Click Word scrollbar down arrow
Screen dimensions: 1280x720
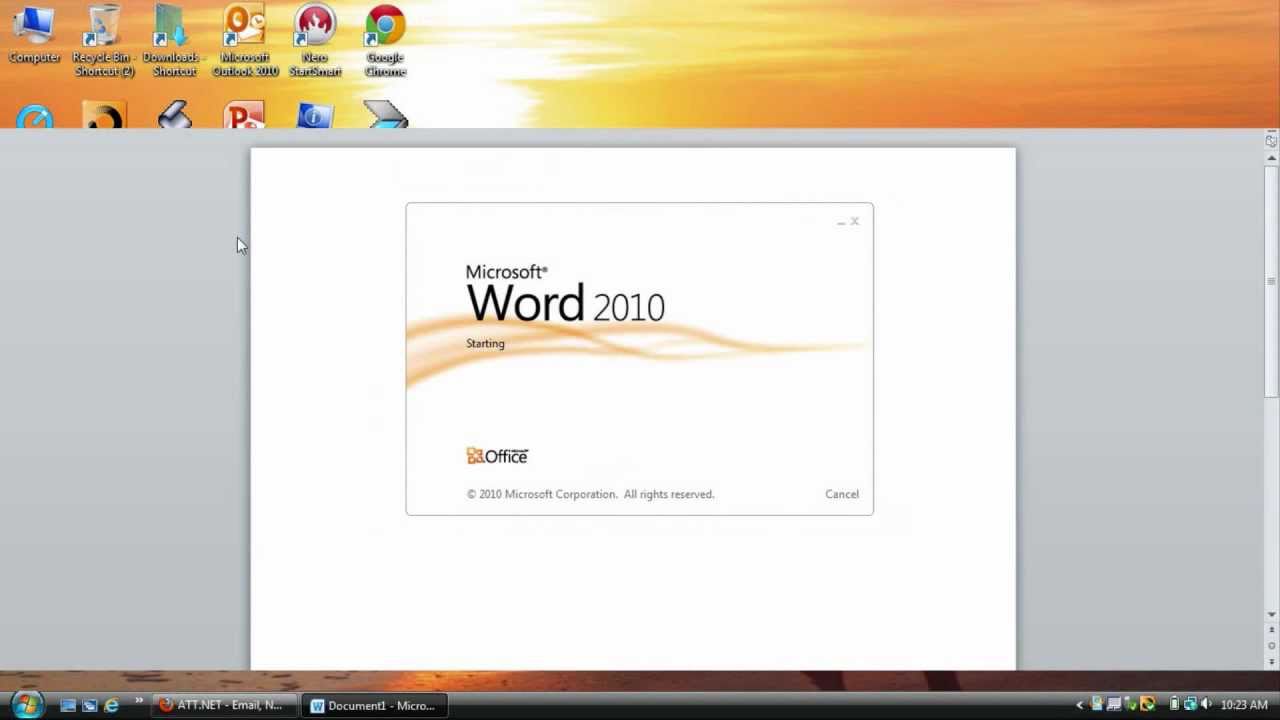point(1271,614)
